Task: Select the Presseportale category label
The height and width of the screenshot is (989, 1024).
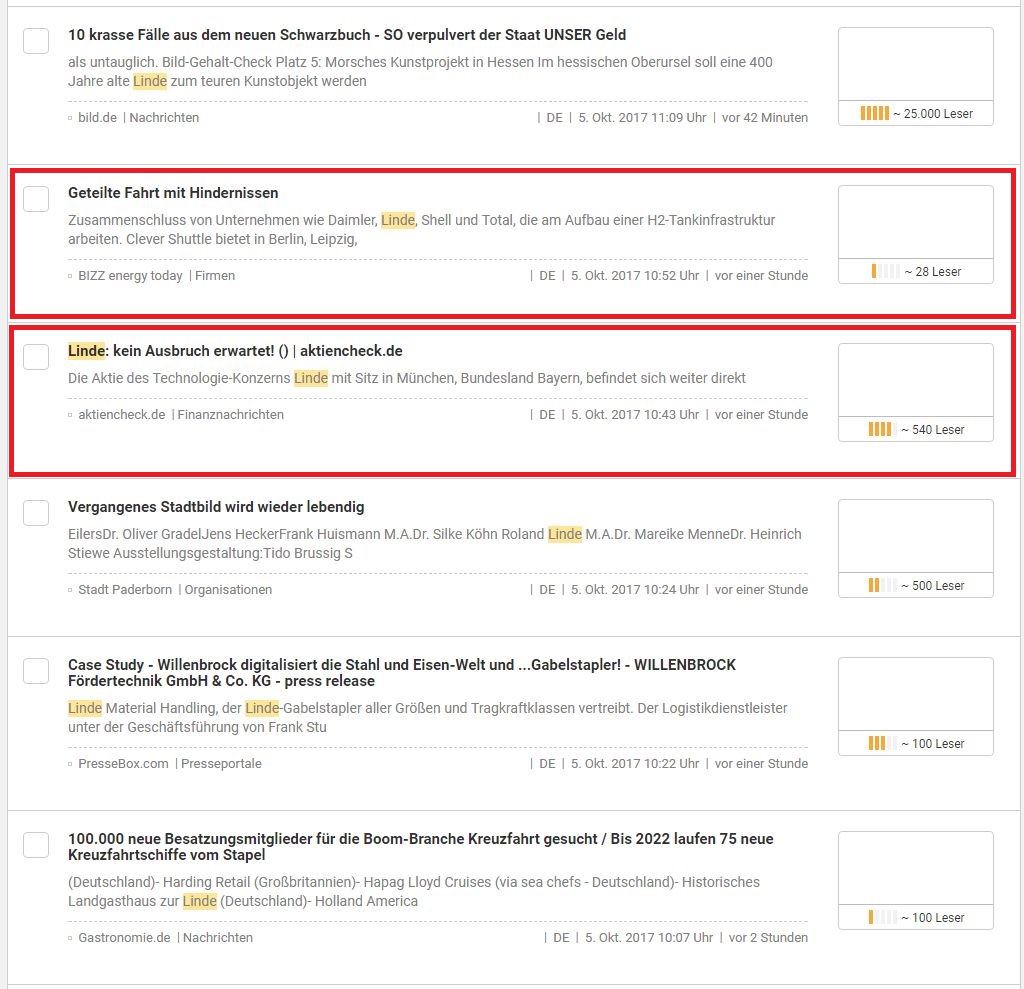Action: point(220,763)
